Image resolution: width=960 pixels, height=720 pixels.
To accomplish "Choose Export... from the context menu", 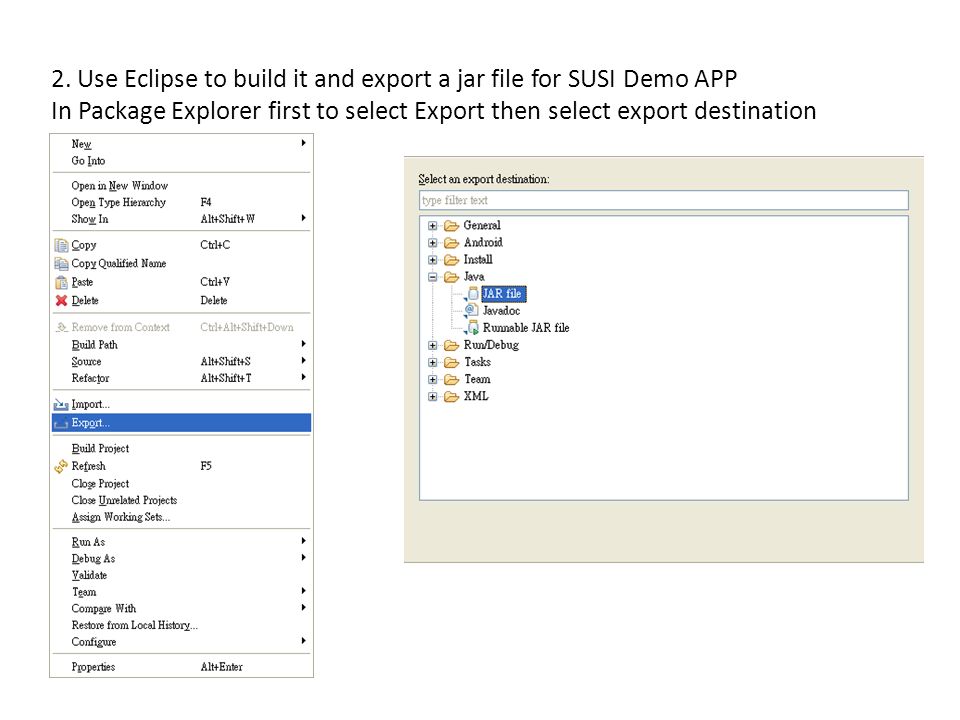I will click(x=182, y=423).
